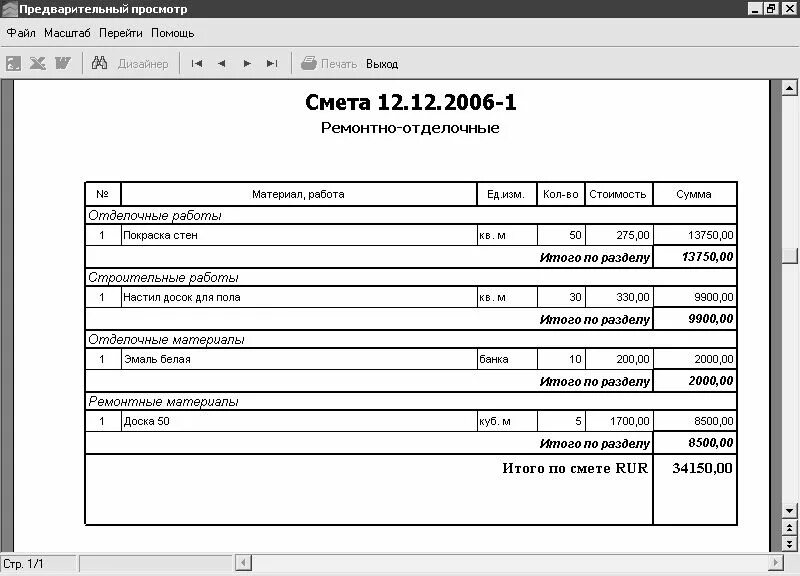Click the Итого по смете RUR label

coord(575,468)
